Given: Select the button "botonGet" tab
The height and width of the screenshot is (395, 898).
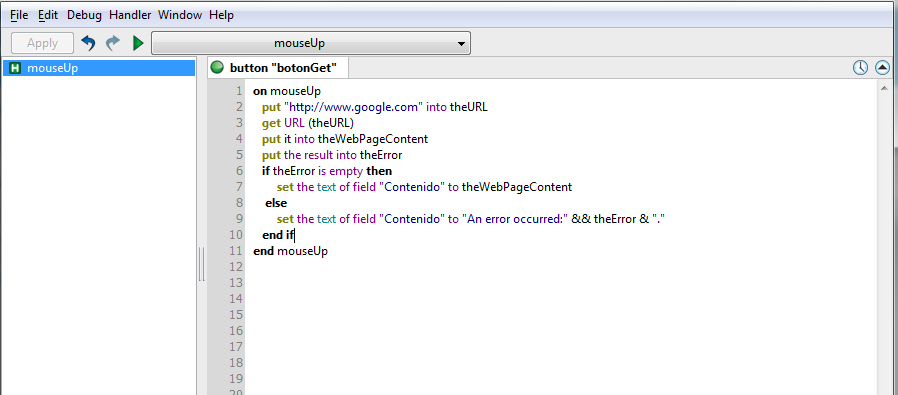Looking at the screenshot, I should [278, 68].
